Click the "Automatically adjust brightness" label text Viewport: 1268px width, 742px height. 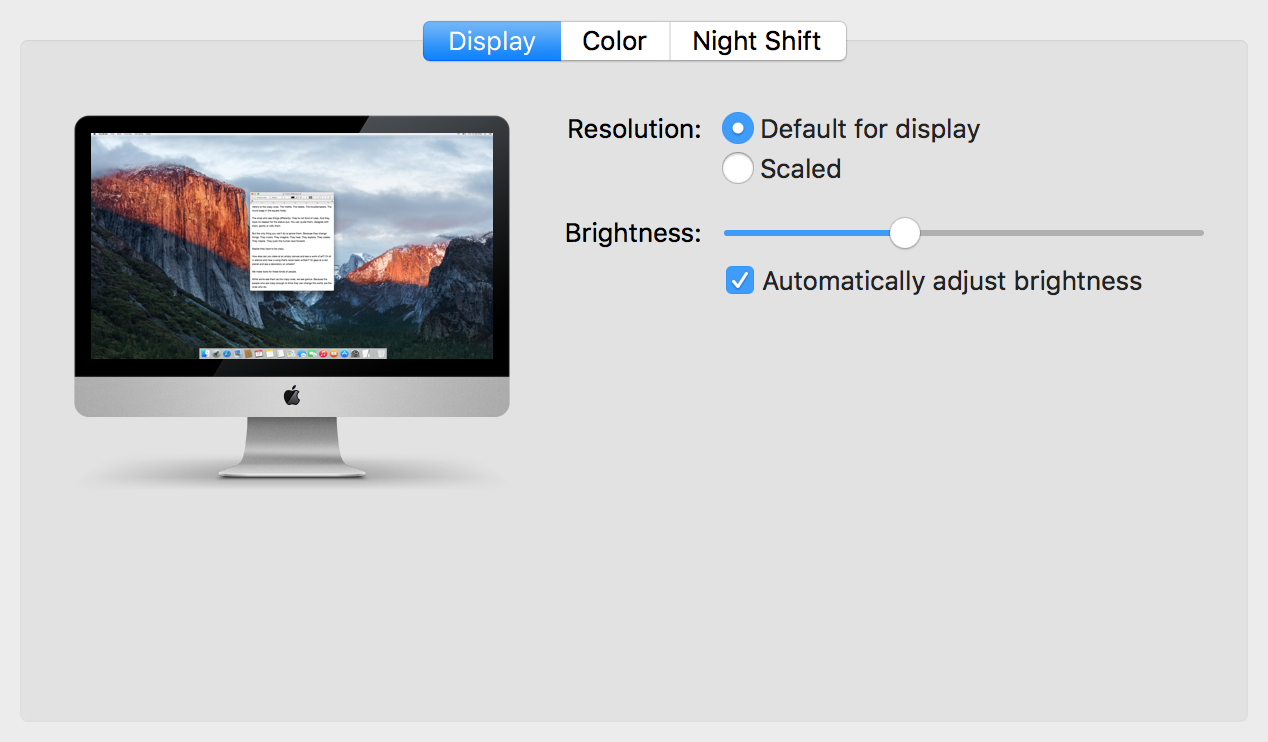click(x=952, y=281)
